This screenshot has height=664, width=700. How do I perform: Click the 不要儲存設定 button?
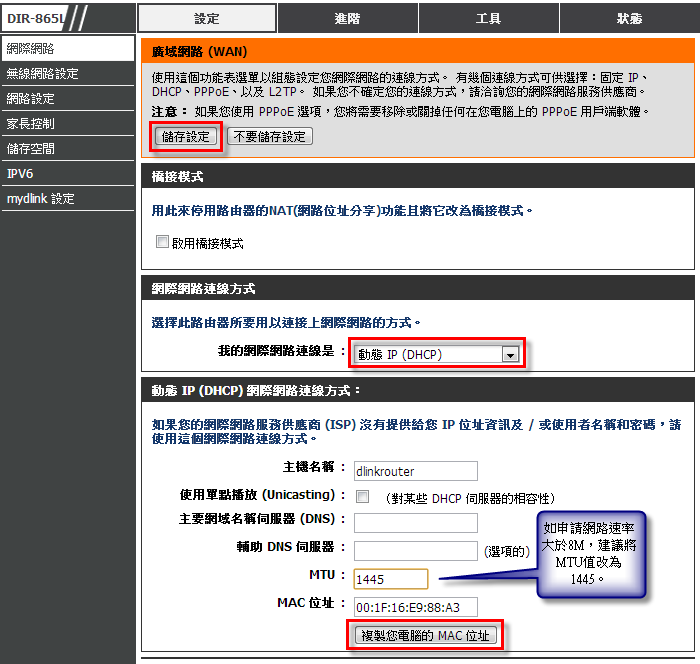pos(270,137)
